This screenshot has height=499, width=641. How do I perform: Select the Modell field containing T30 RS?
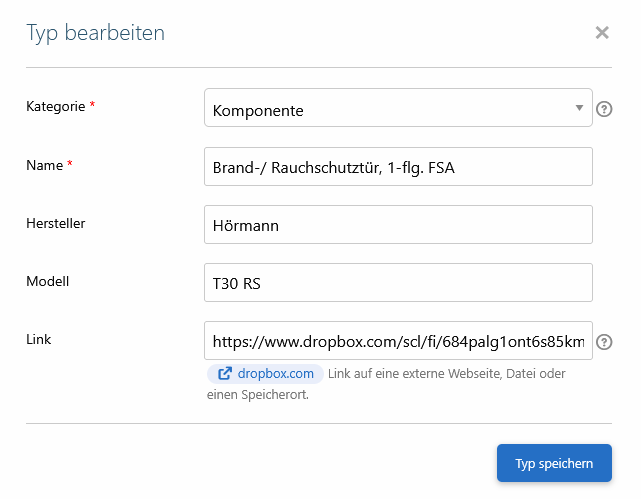397,283
